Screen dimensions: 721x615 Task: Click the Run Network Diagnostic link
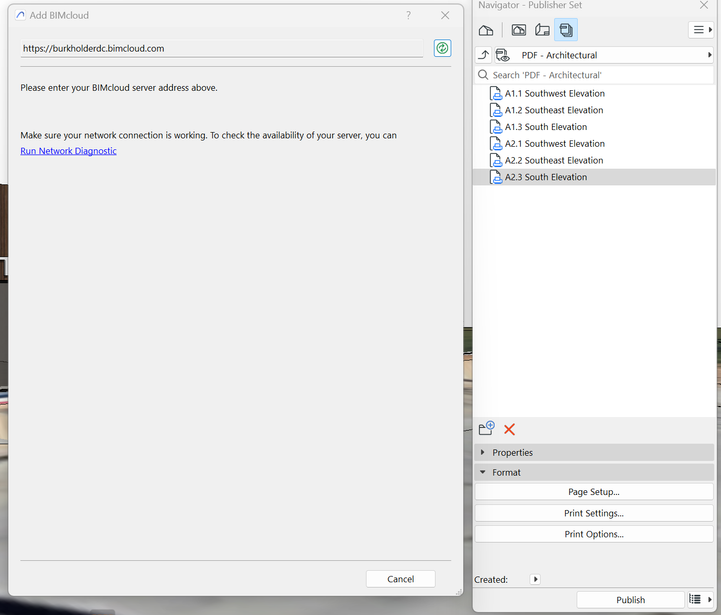click(x=68, y=151)
